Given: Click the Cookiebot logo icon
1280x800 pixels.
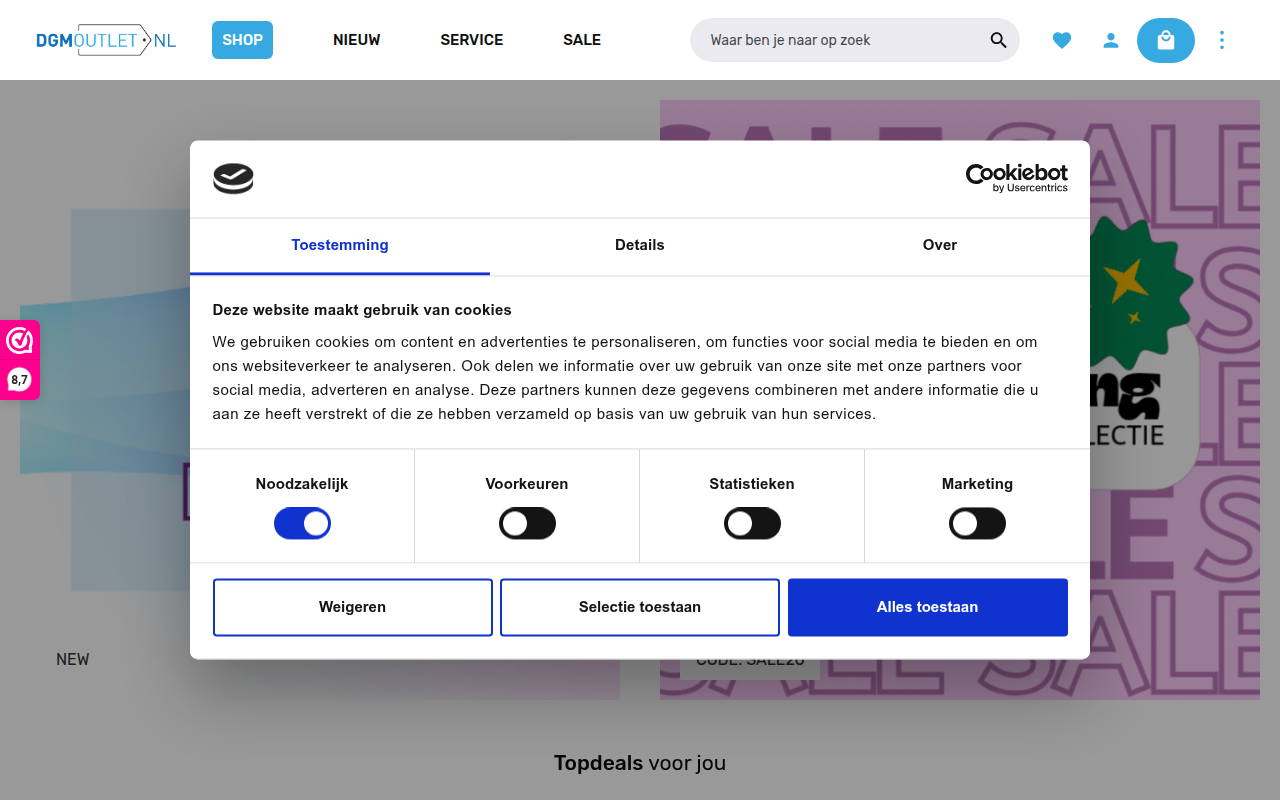Looking at the screenshot, I should point(233,178).
